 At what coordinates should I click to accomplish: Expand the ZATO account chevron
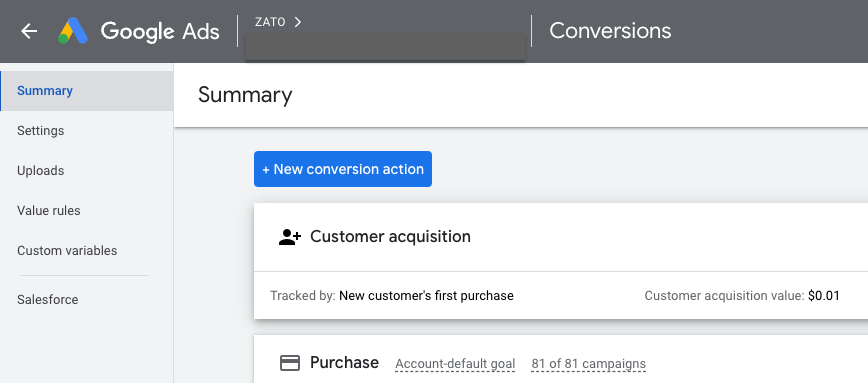298,22
